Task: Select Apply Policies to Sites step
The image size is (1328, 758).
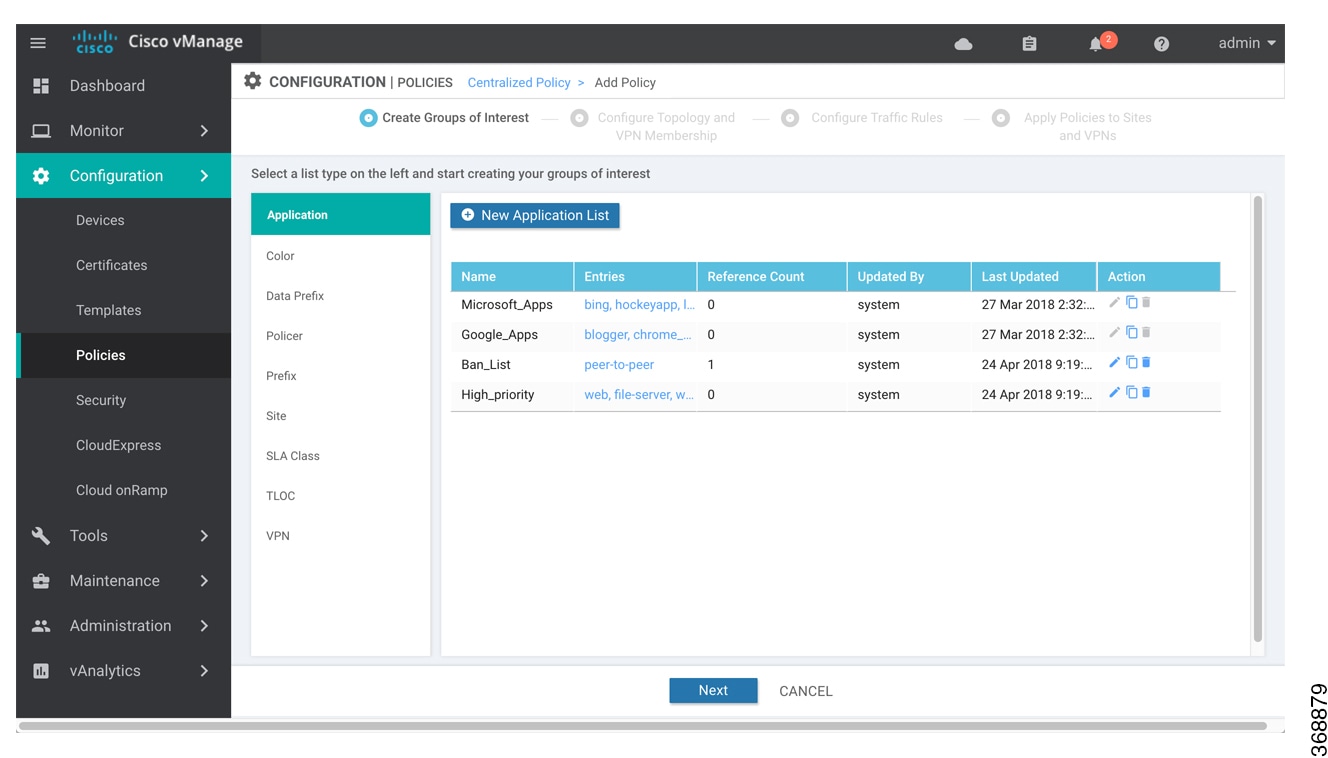Action: 1072,126
